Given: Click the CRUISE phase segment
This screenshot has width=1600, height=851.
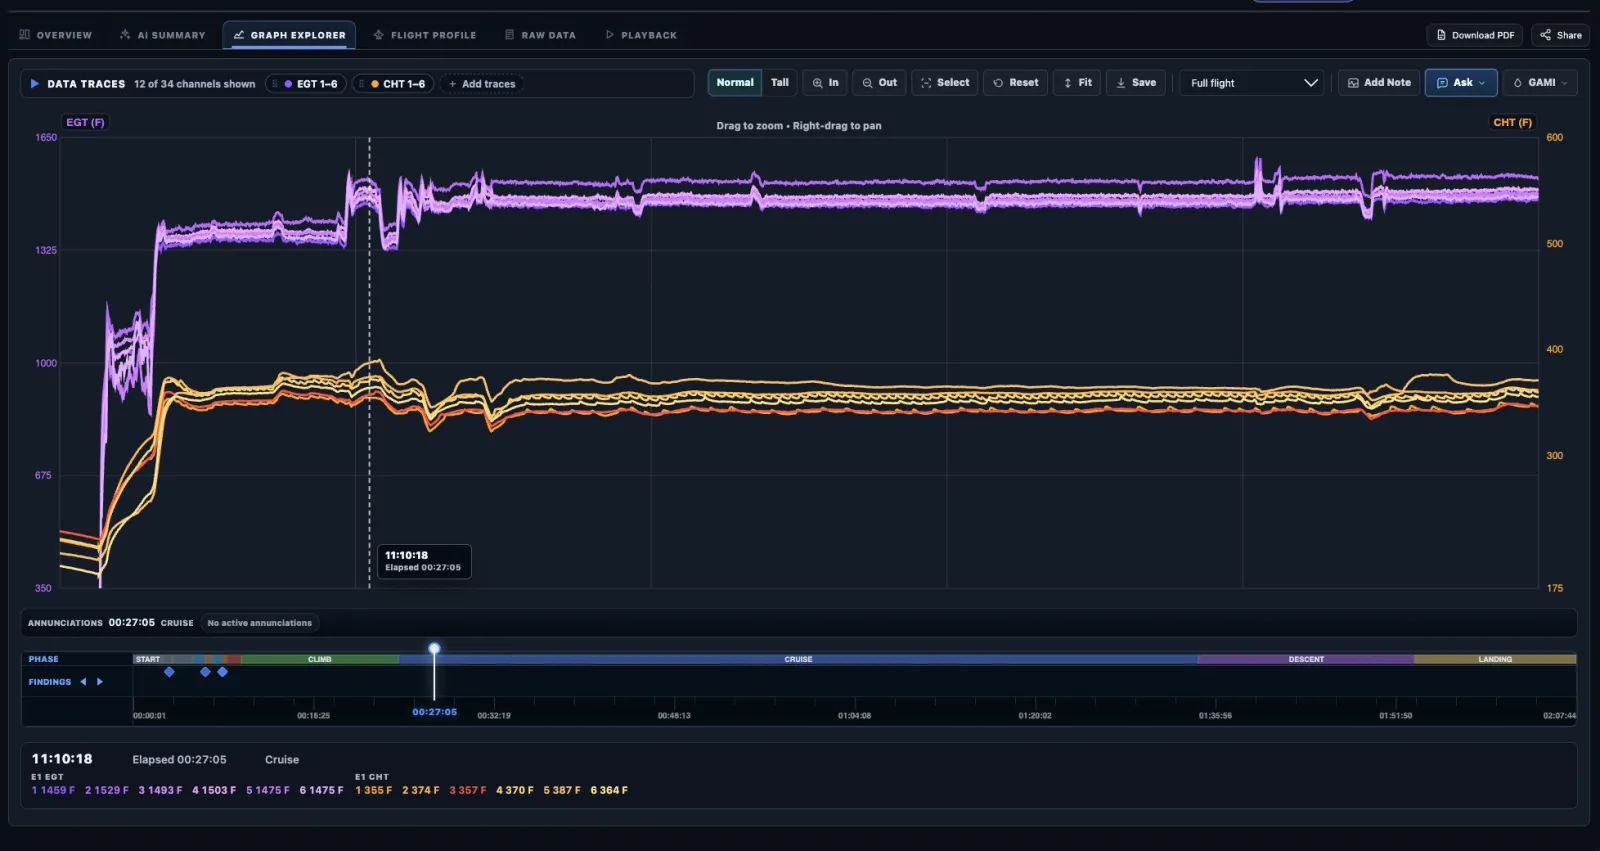Looking at the screenshot, I should click(x=798, y=660).
